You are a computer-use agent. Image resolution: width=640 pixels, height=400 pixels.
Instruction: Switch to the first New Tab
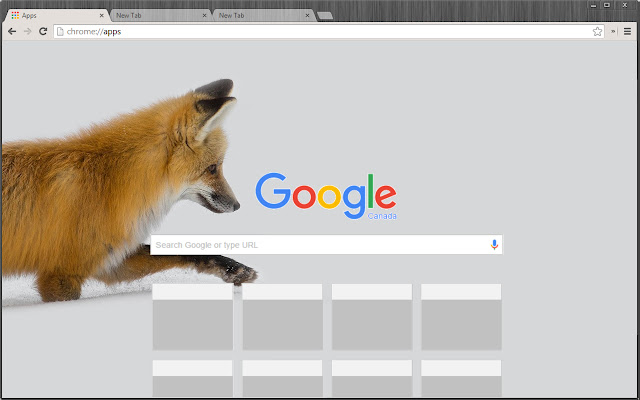click(x=161, y=16)
